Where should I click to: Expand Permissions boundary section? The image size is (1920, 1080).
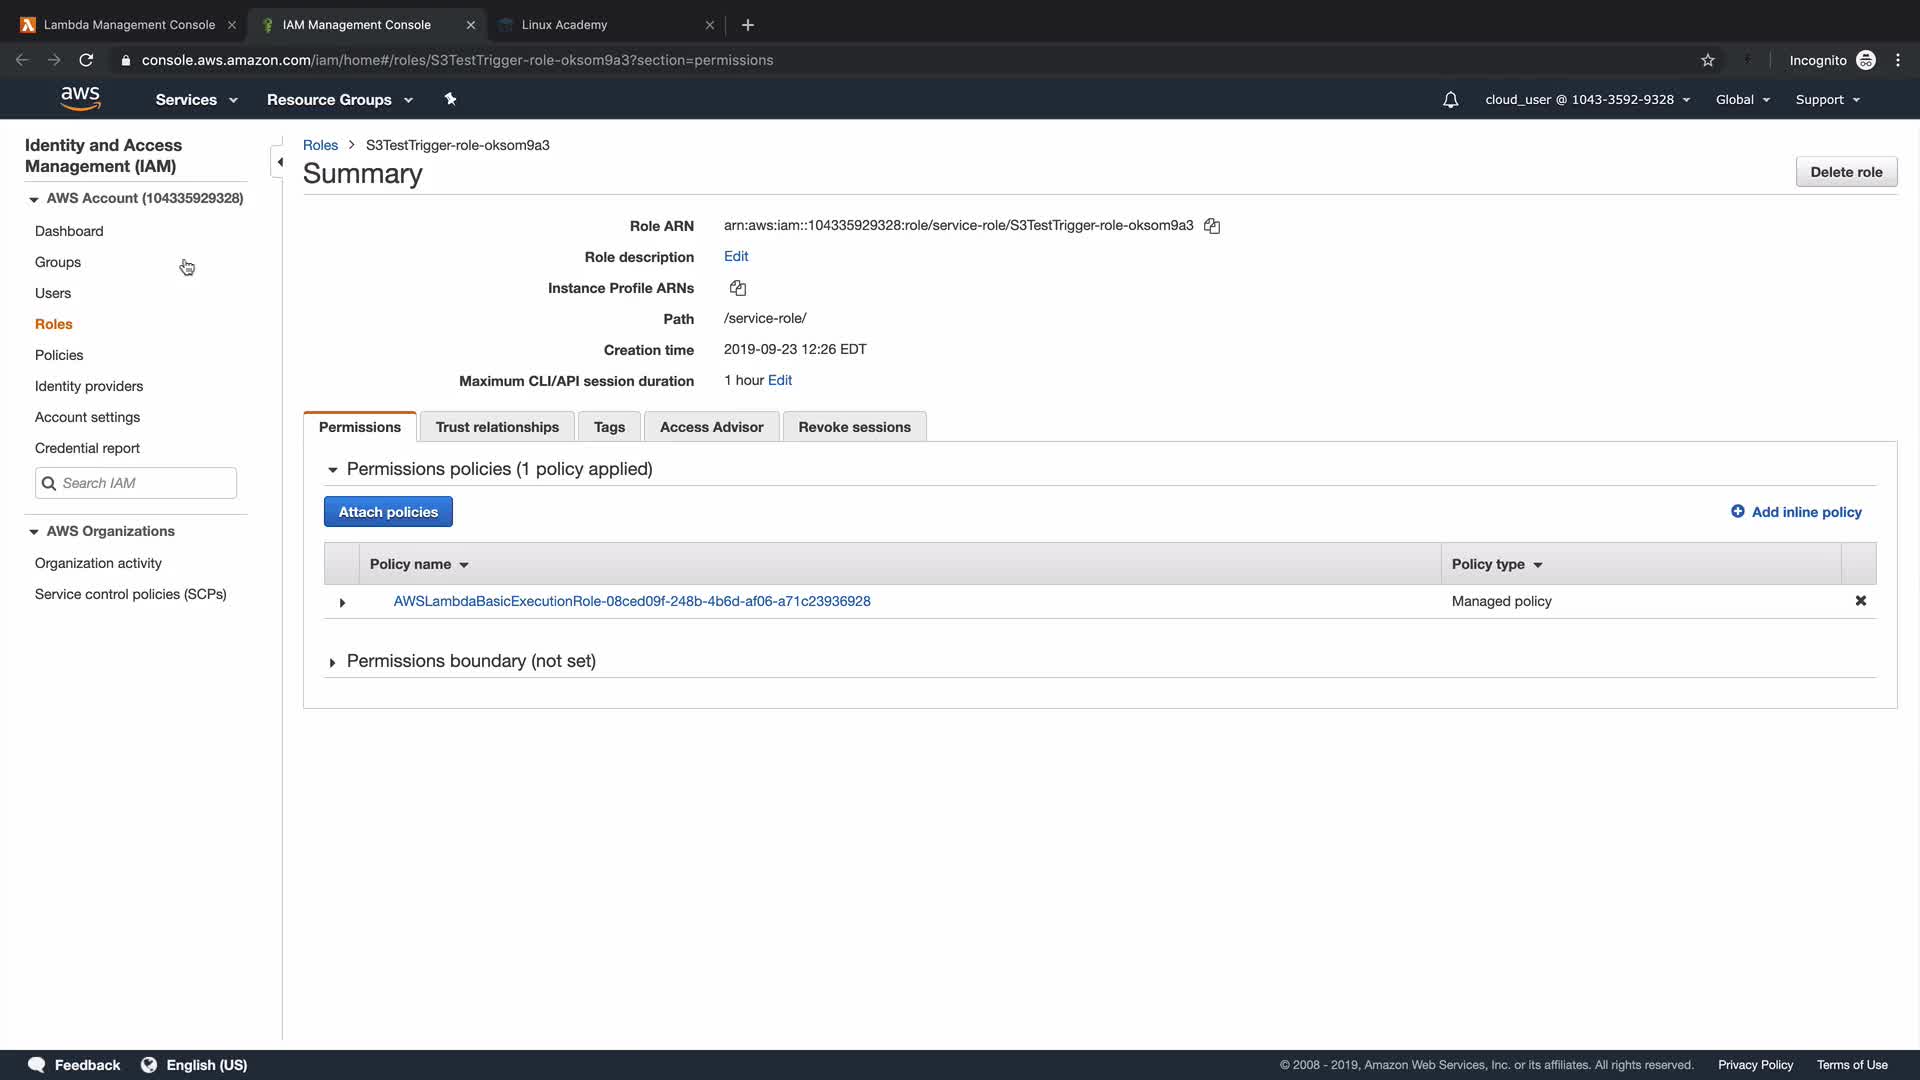[x=332, y=662]
